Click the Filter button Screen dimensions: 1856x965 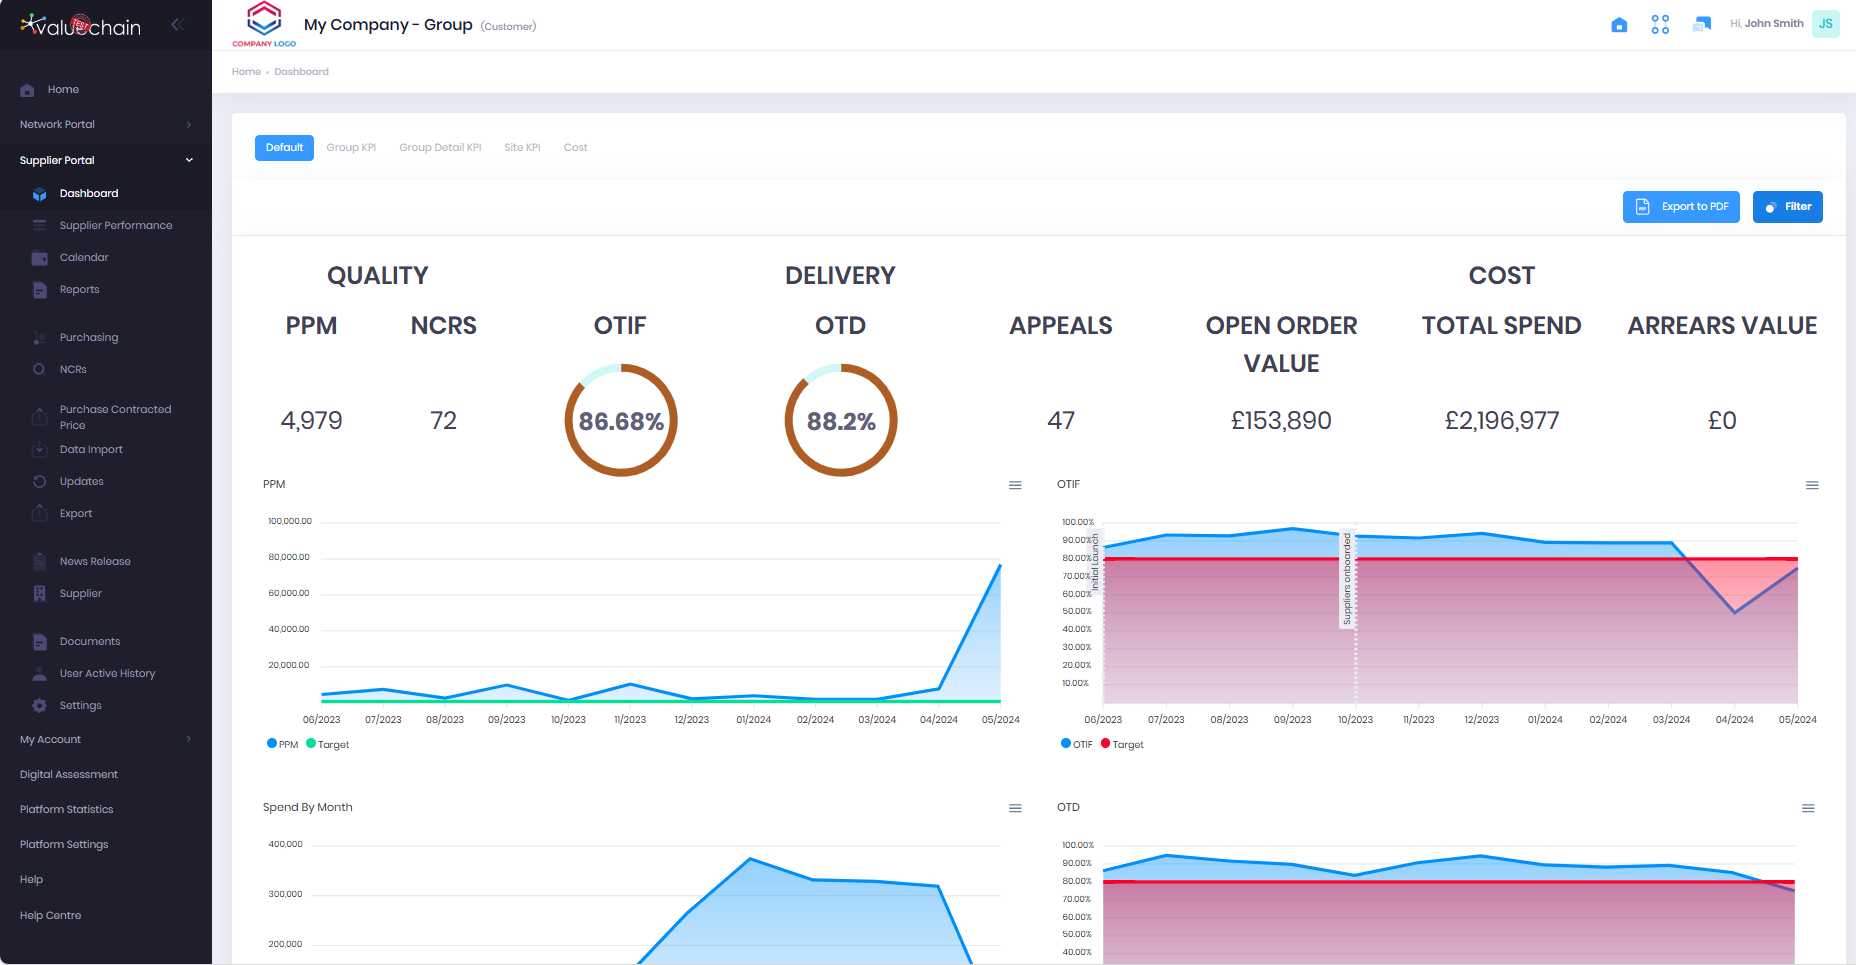1787,207
